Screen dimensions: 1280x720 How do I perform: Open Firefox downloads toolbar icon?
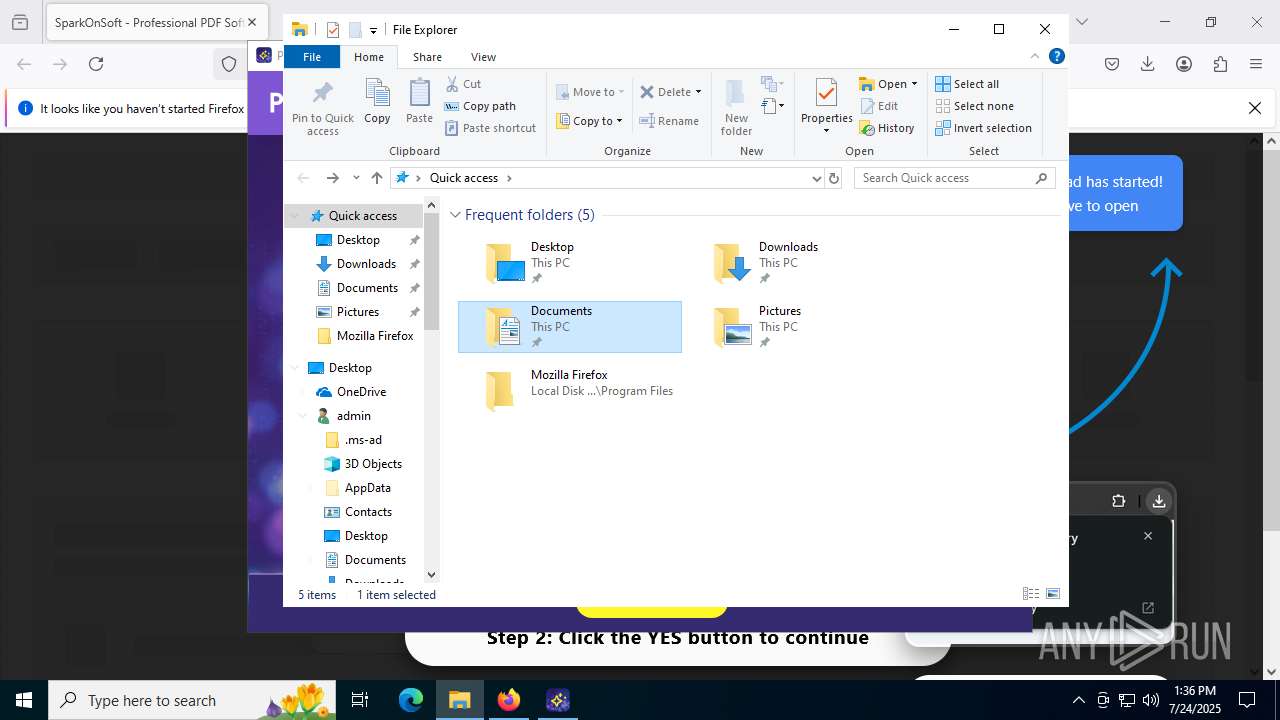(1148, 64)
